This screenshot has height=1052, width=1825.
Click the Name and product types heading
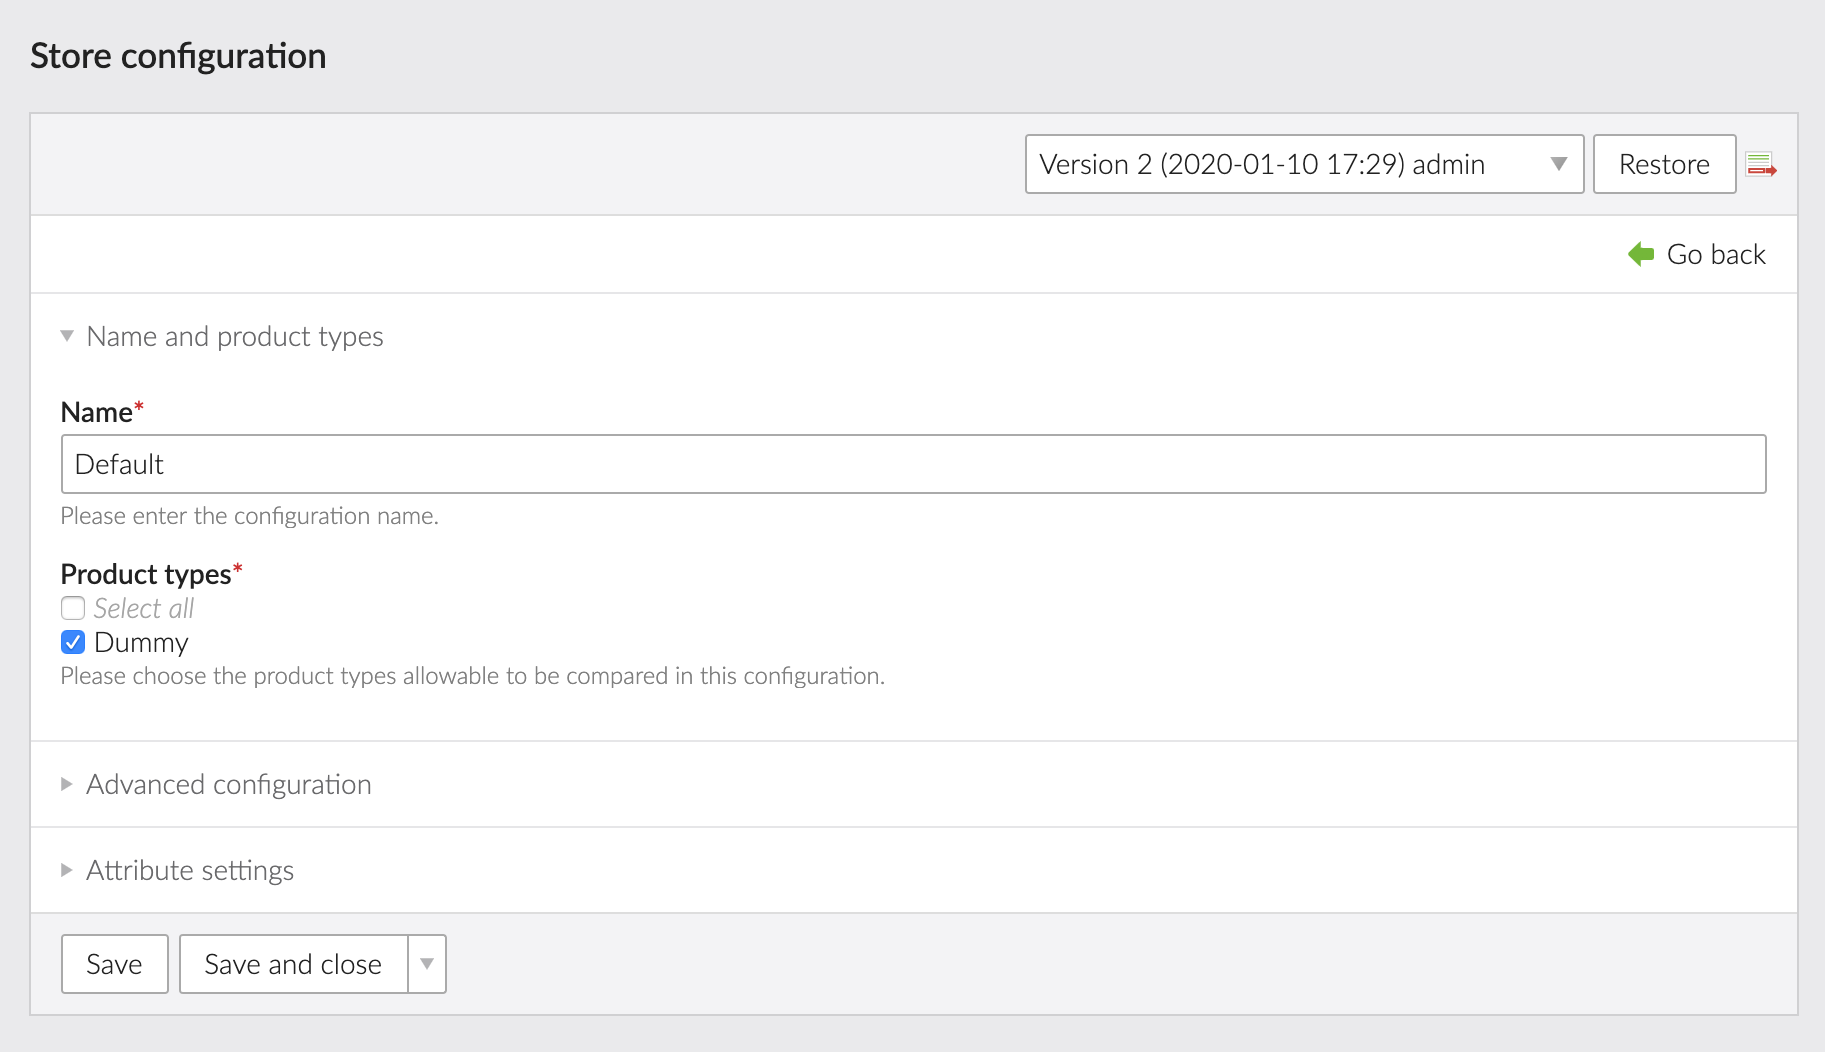click(235, 337)
